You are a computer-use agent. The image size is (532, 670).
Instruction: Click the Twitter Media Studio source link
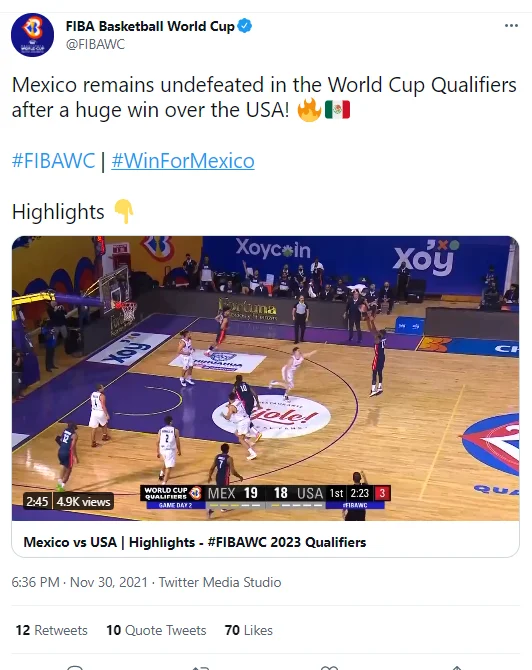click(x=220, y=582)
